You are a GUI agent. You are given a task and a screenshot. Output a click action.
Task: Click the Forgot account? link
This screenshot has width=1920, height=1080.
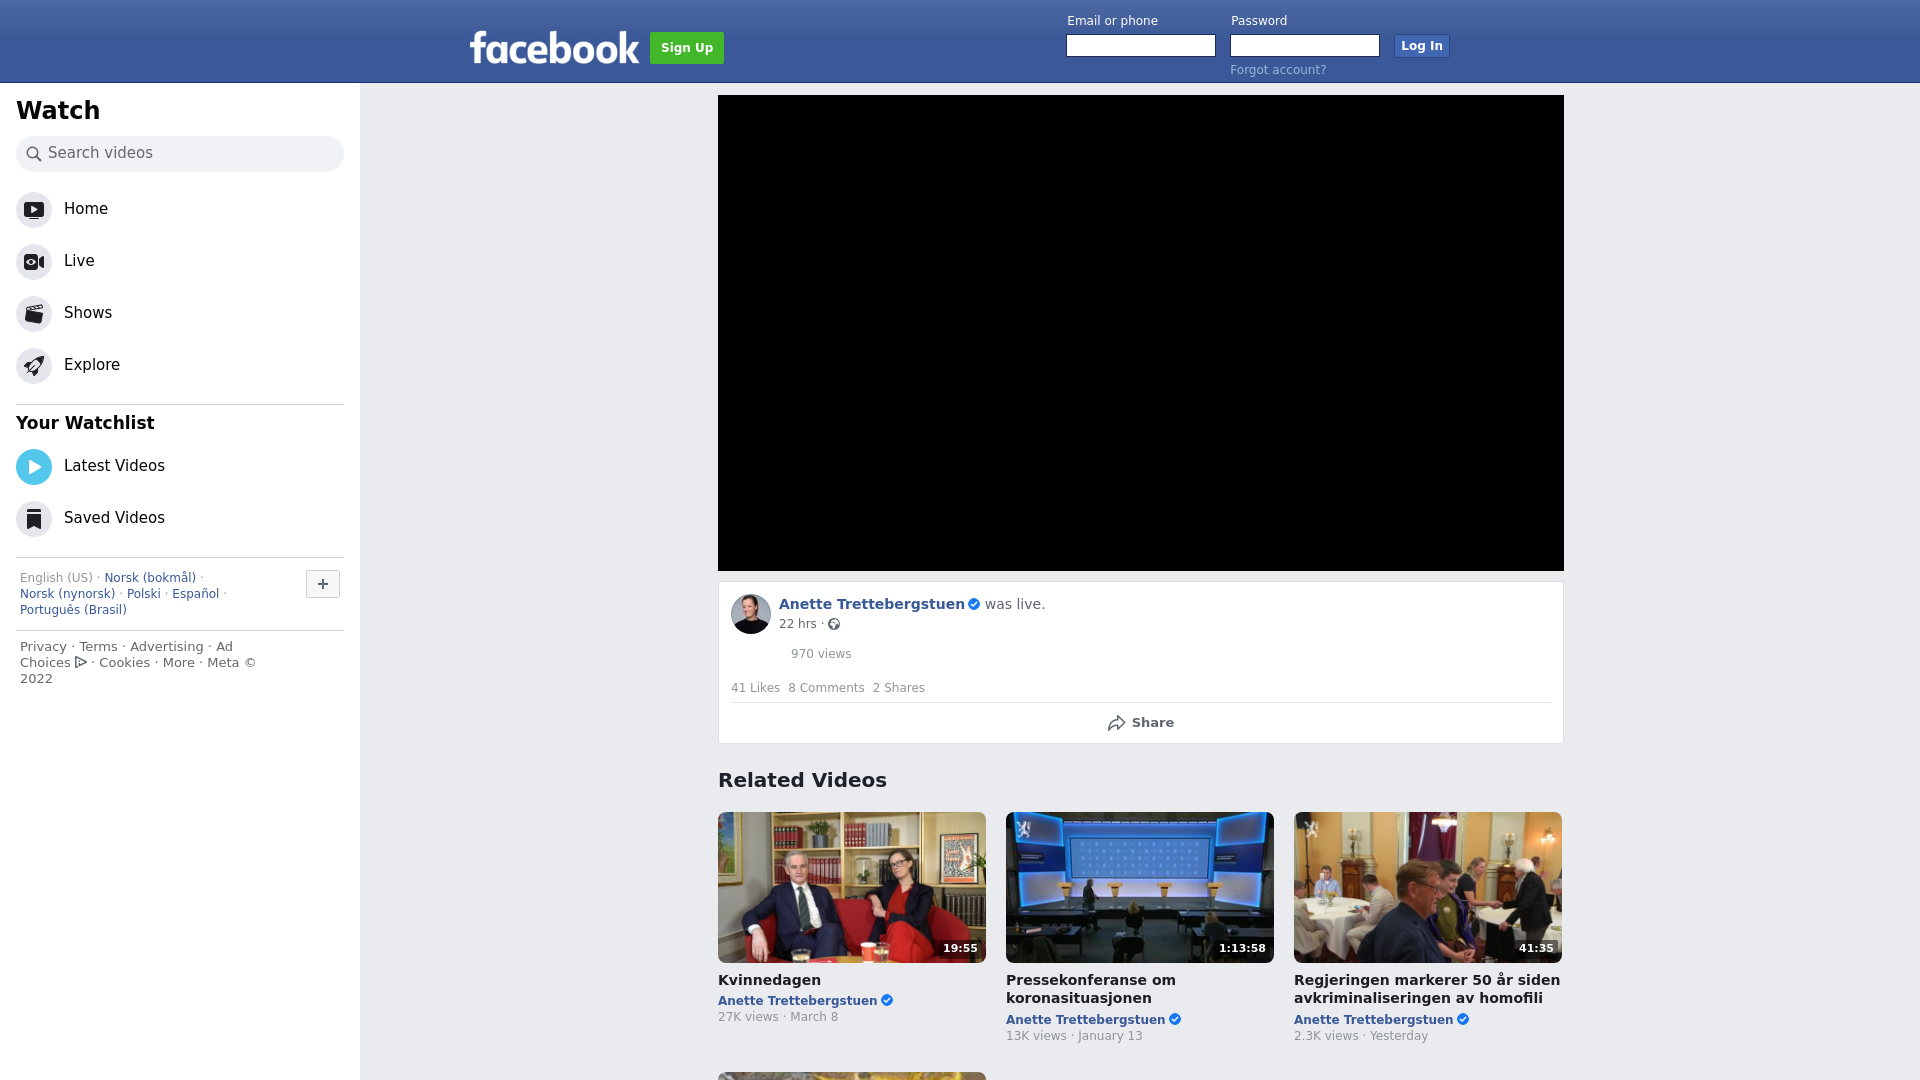coord(1278,70)
